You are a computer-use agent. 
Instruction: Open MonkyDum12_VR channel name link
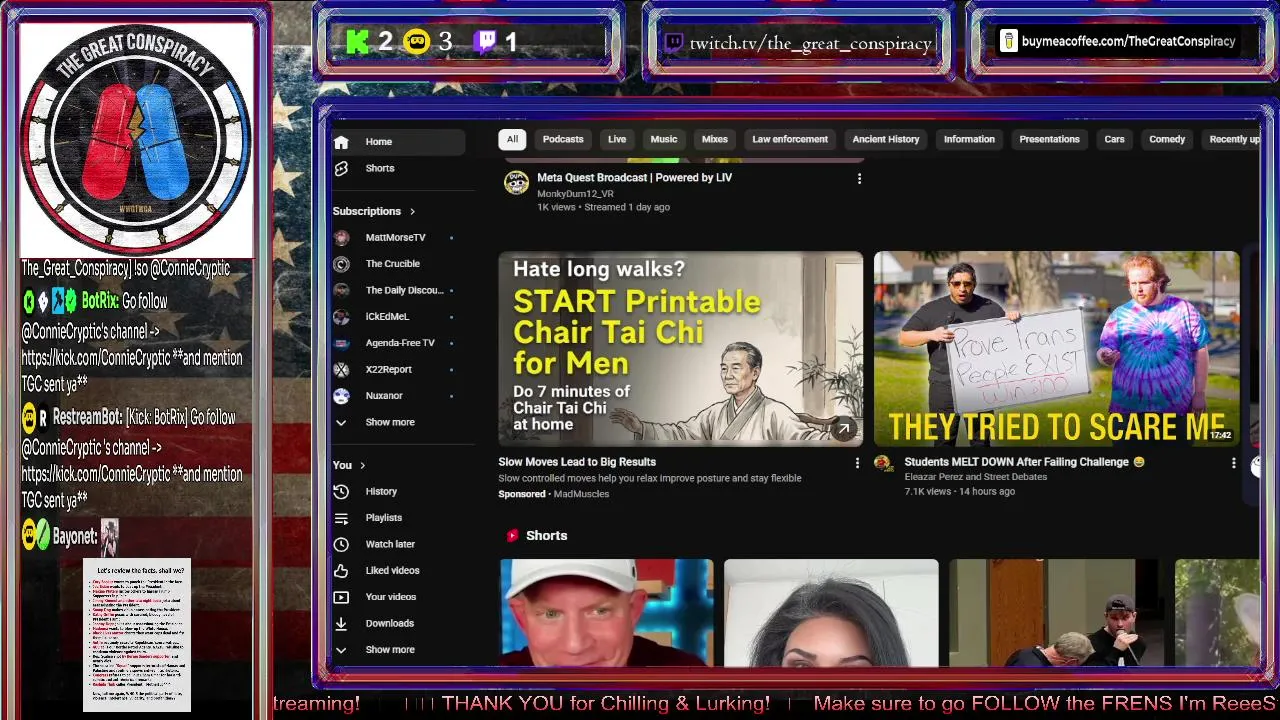[575, 194]
